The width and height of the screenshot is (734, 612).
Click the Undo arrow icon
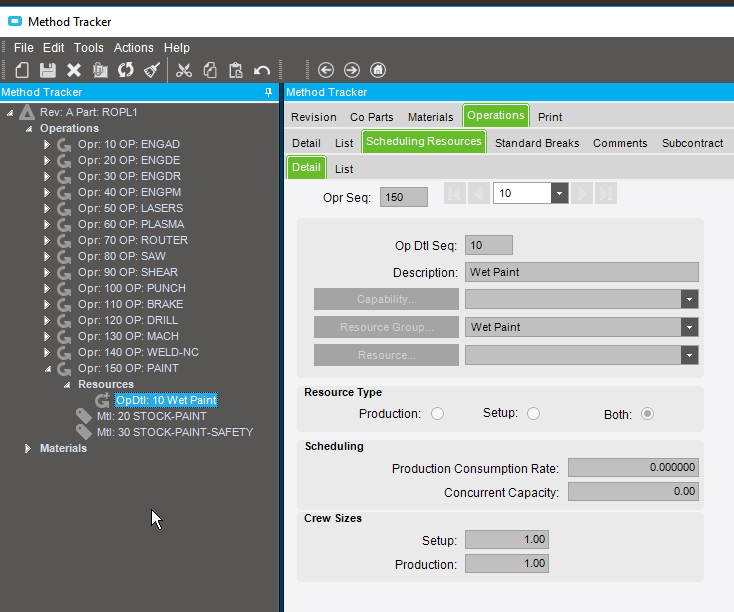coord(262,70)
